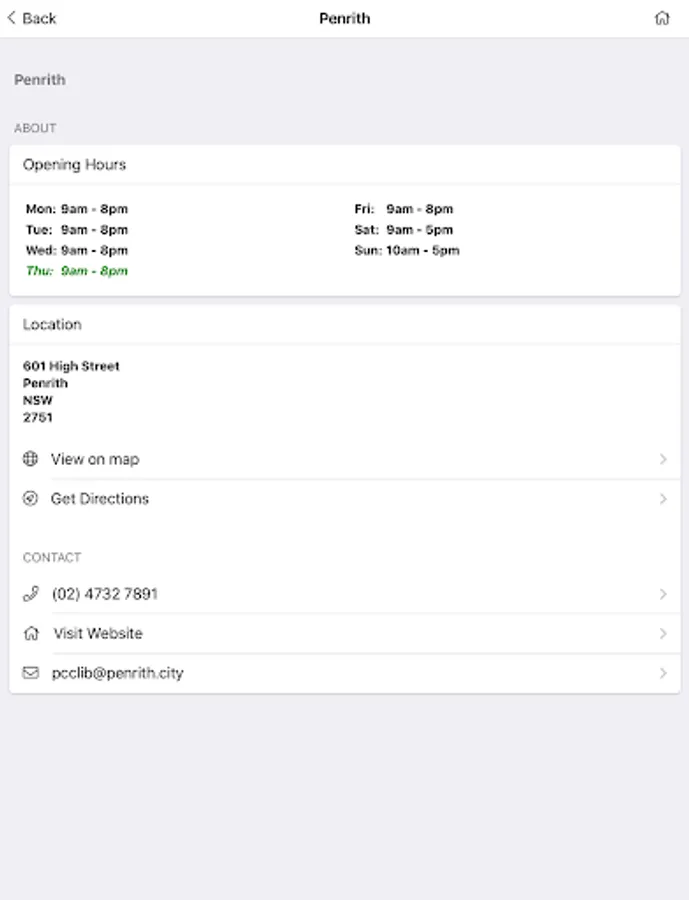Email pcclib@penrith.city

(x=118, y=673)
